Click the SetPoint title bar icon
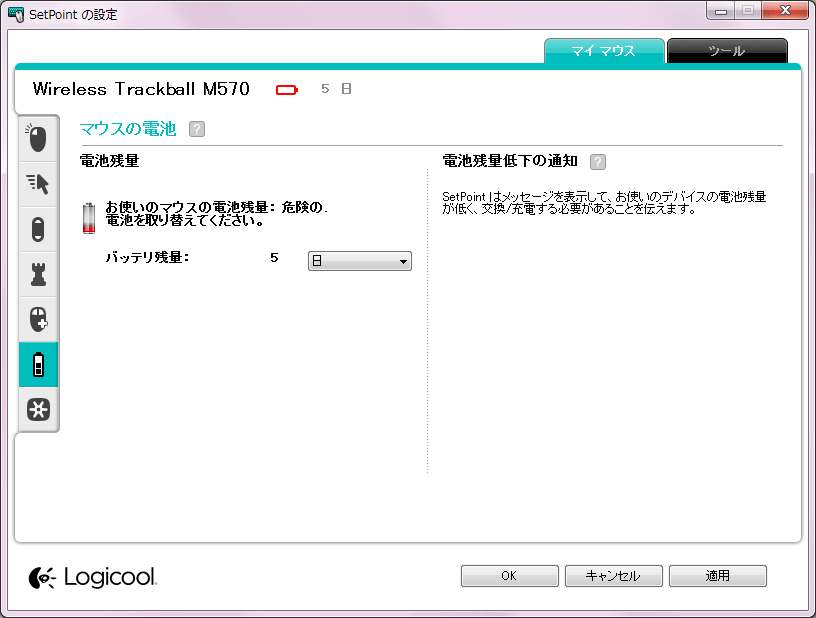This screenshot has width=816, height=618. pos(16,14)
